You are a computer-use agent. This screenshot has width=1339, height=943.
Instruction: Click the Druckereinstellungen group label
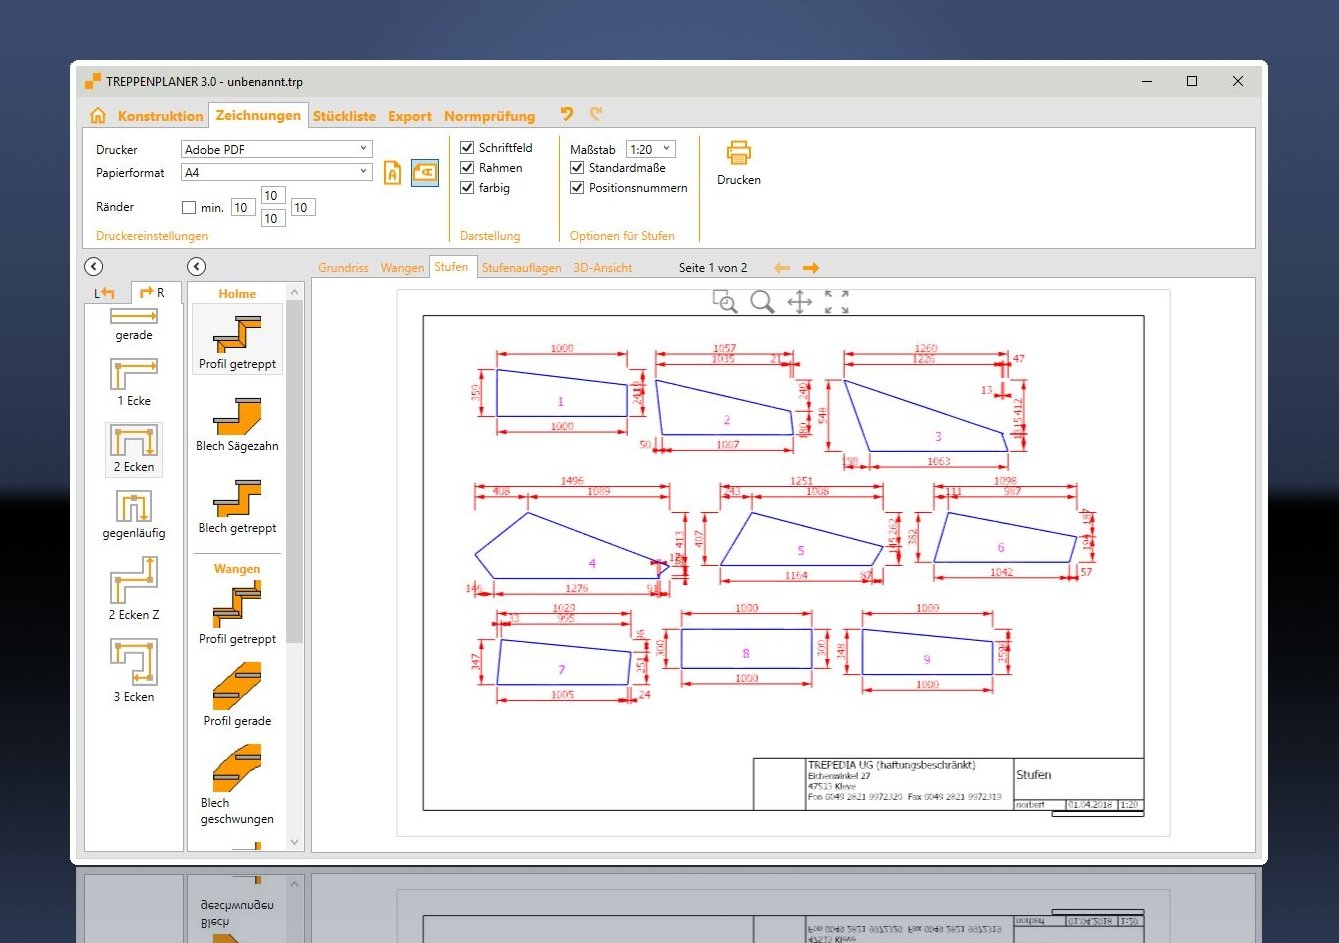coord(152,236)
